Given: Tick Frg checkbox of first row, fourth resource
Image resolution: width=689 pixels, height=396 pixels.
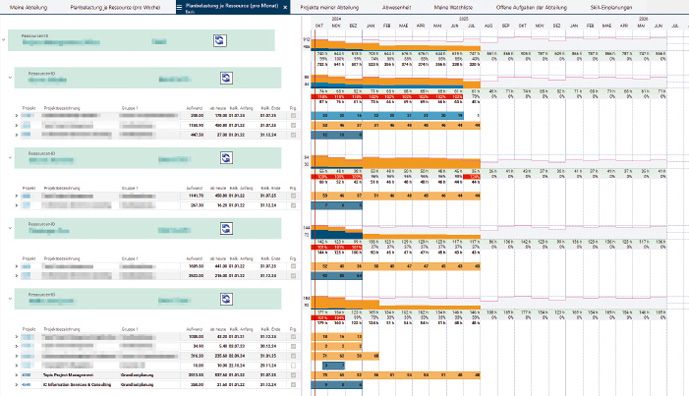Looking at the screenshot, I should (293, 266).
